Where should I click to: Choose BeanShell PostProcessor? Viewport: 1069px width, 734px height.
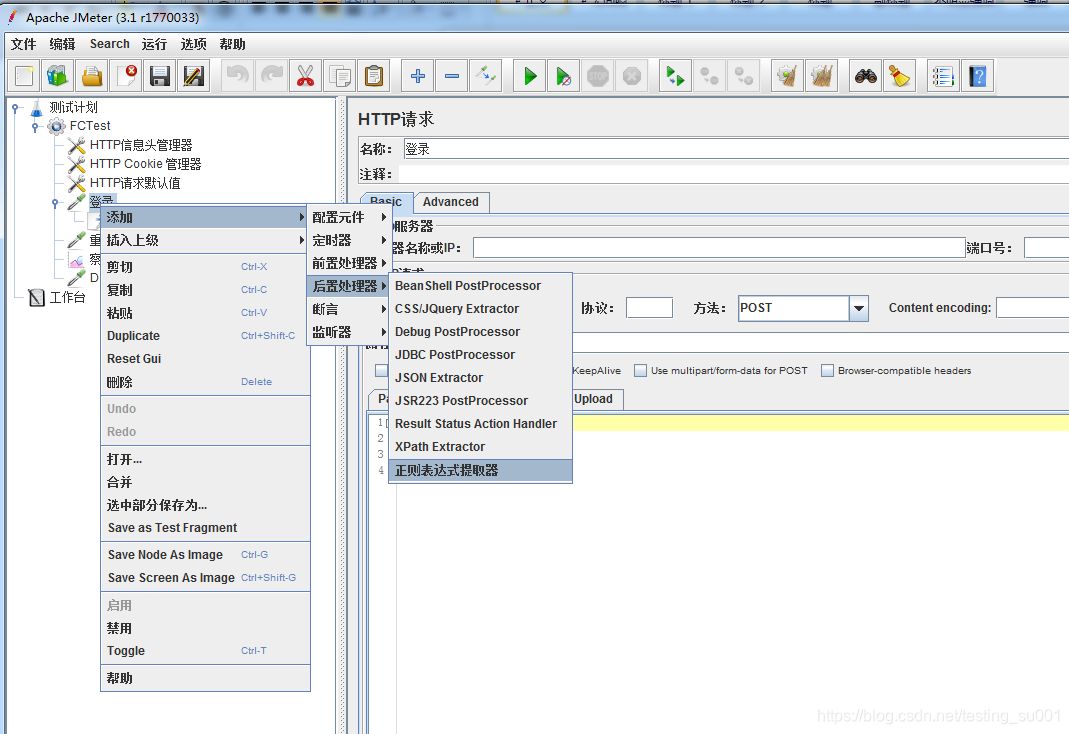pyautogui.click(x=480, y=286)
